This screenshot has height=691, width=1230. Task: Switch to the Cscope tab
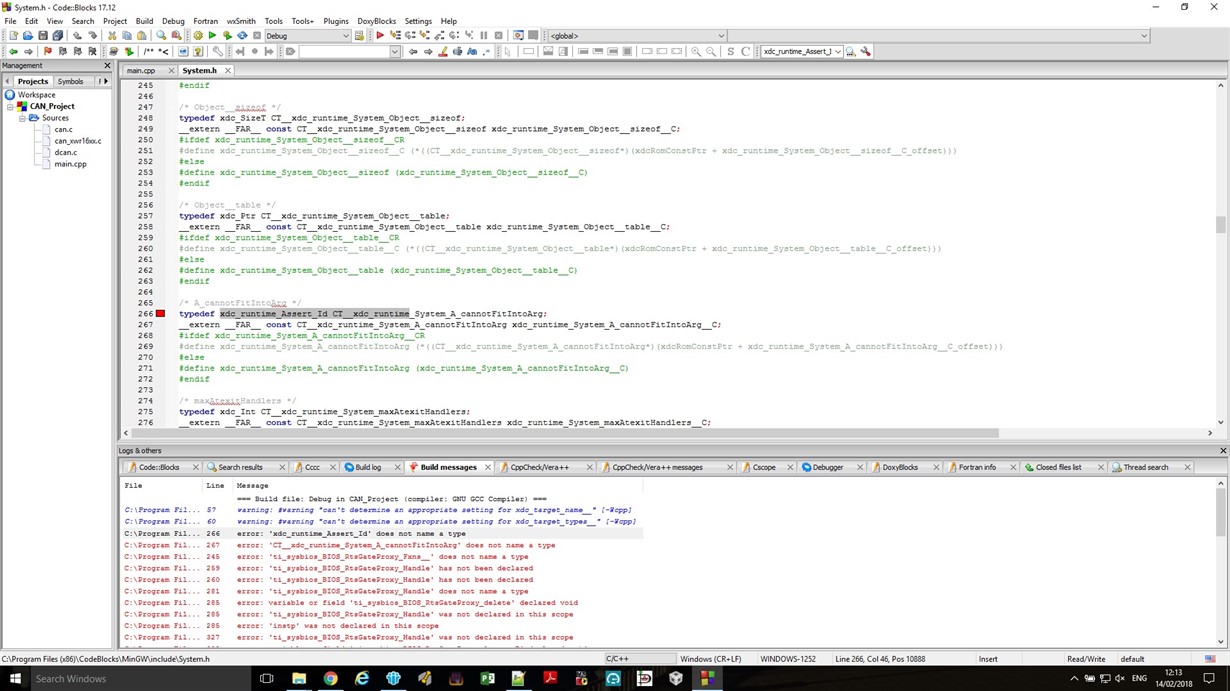tap(763, 467)
